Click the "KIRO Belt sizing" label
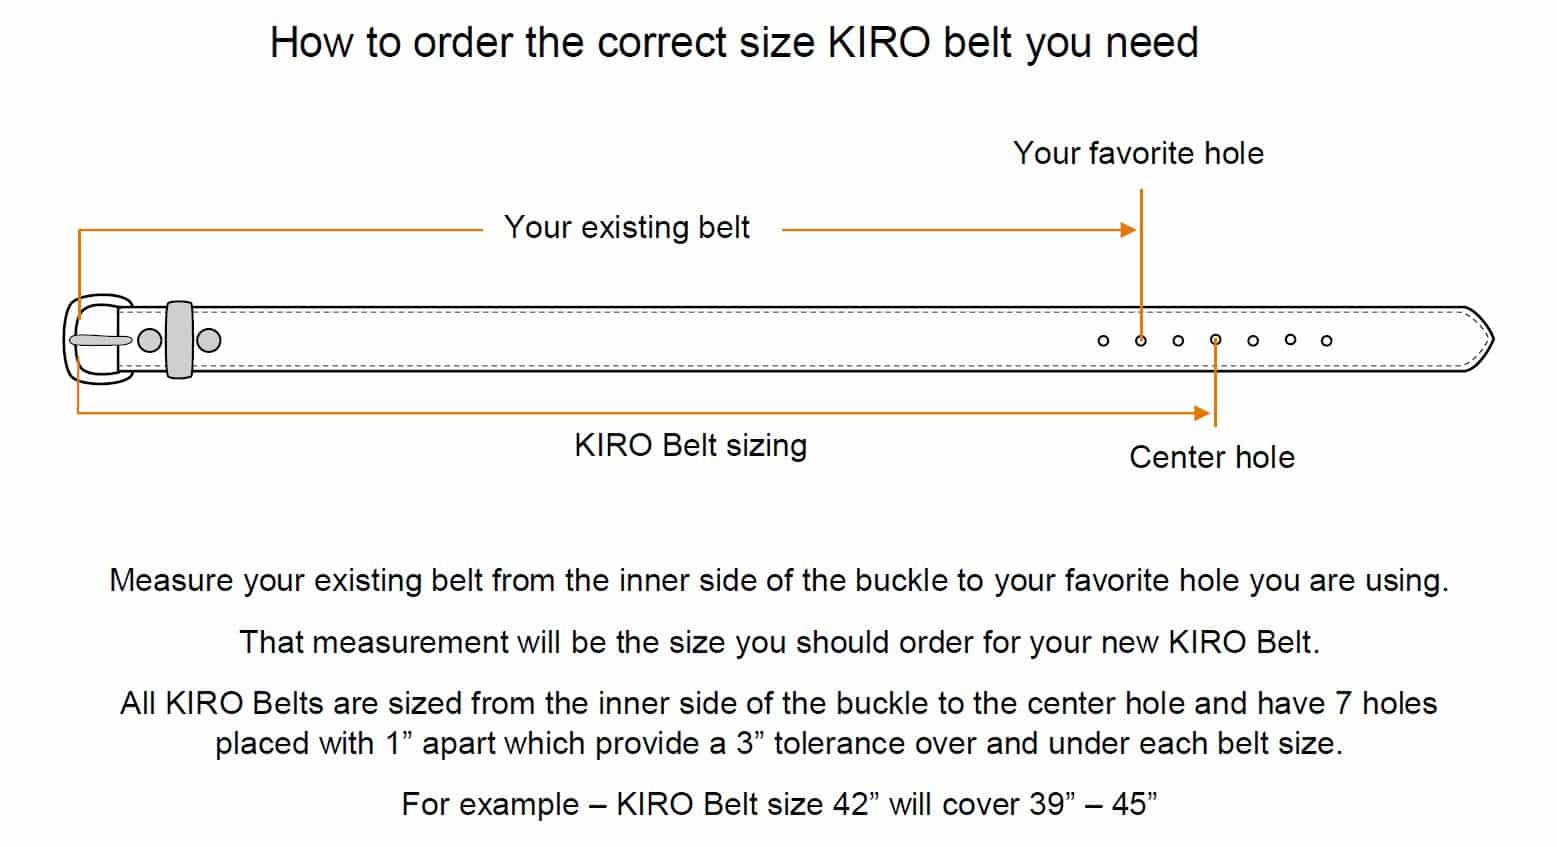1557x847 pixels. pyautogui.click(x=690, y=445)
